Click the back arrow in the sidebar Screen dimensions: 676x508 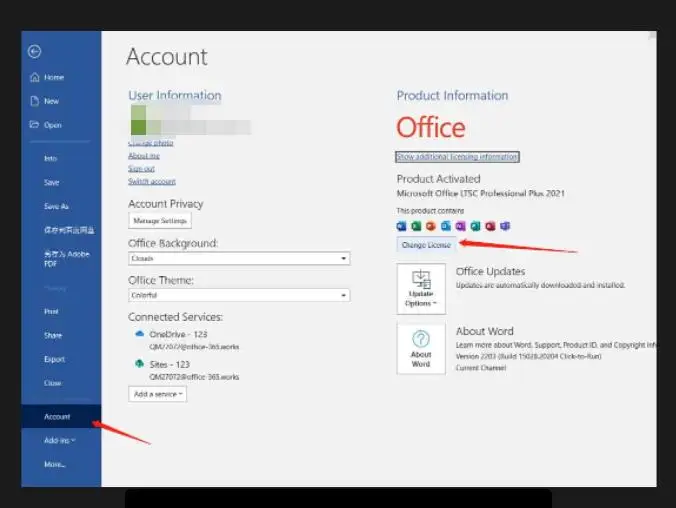coord(34,52)
